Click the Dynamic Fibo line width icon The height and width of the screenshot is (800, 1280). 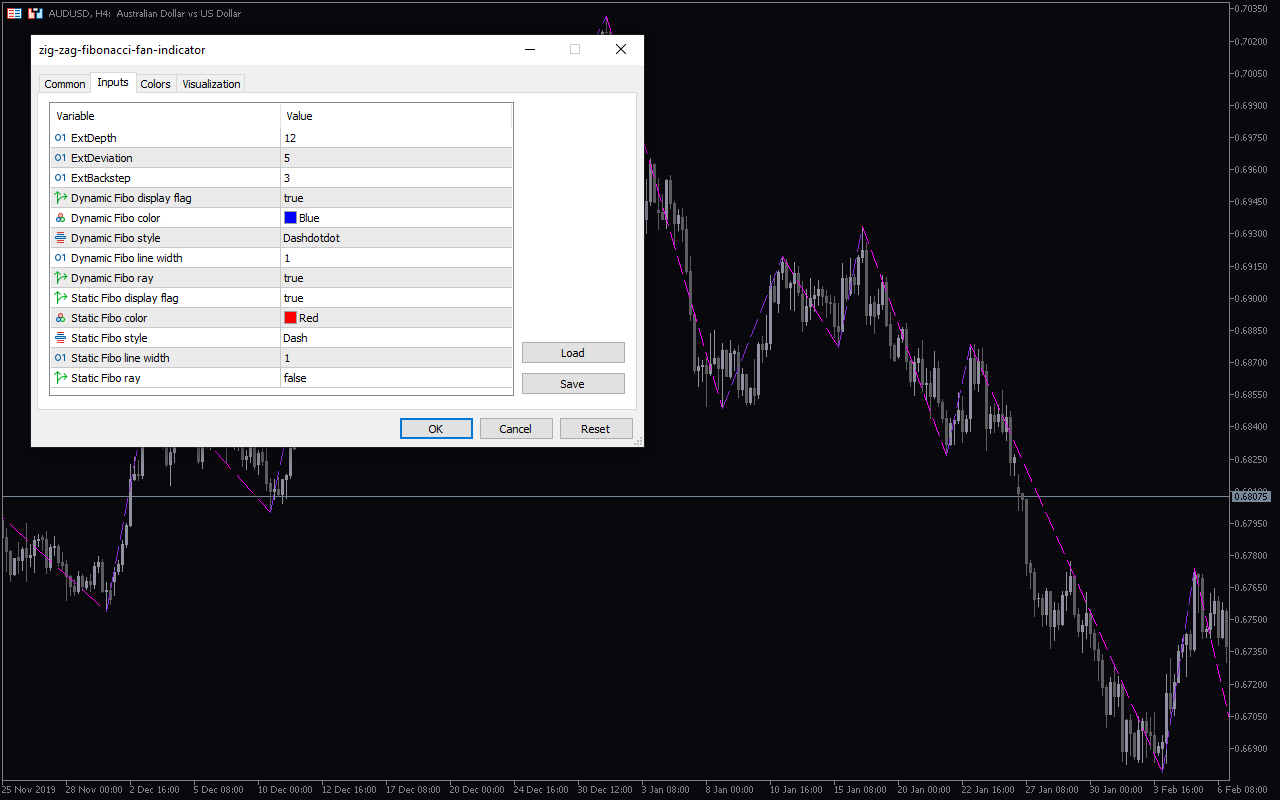pos(60,258)
